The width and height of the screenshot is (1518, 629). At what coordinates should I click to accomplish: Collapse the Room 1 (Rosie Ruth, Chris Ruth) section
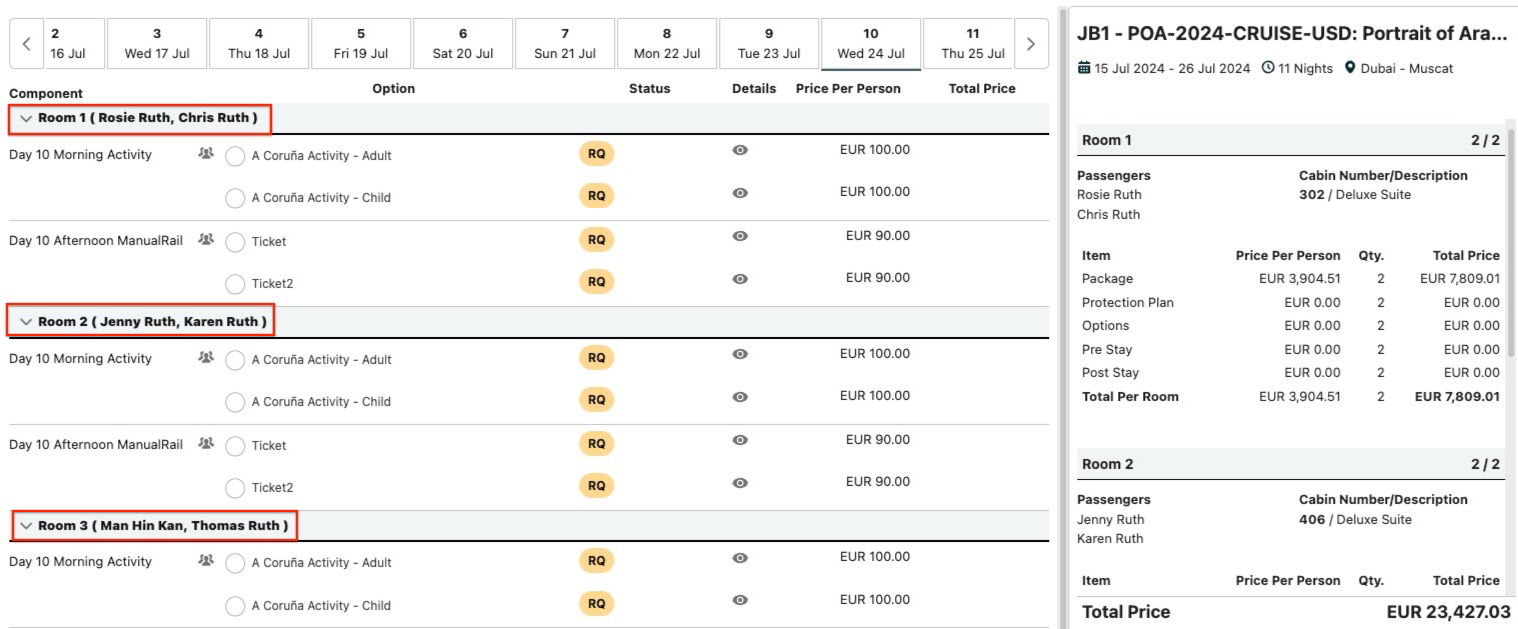tap(27, 118)
